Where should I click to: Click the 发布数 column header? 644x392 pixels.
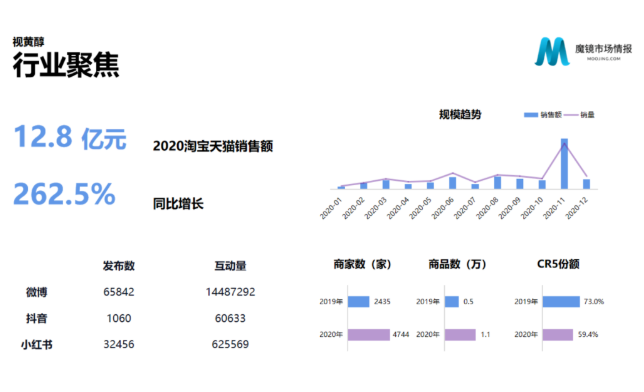click(x=119, y=266)
